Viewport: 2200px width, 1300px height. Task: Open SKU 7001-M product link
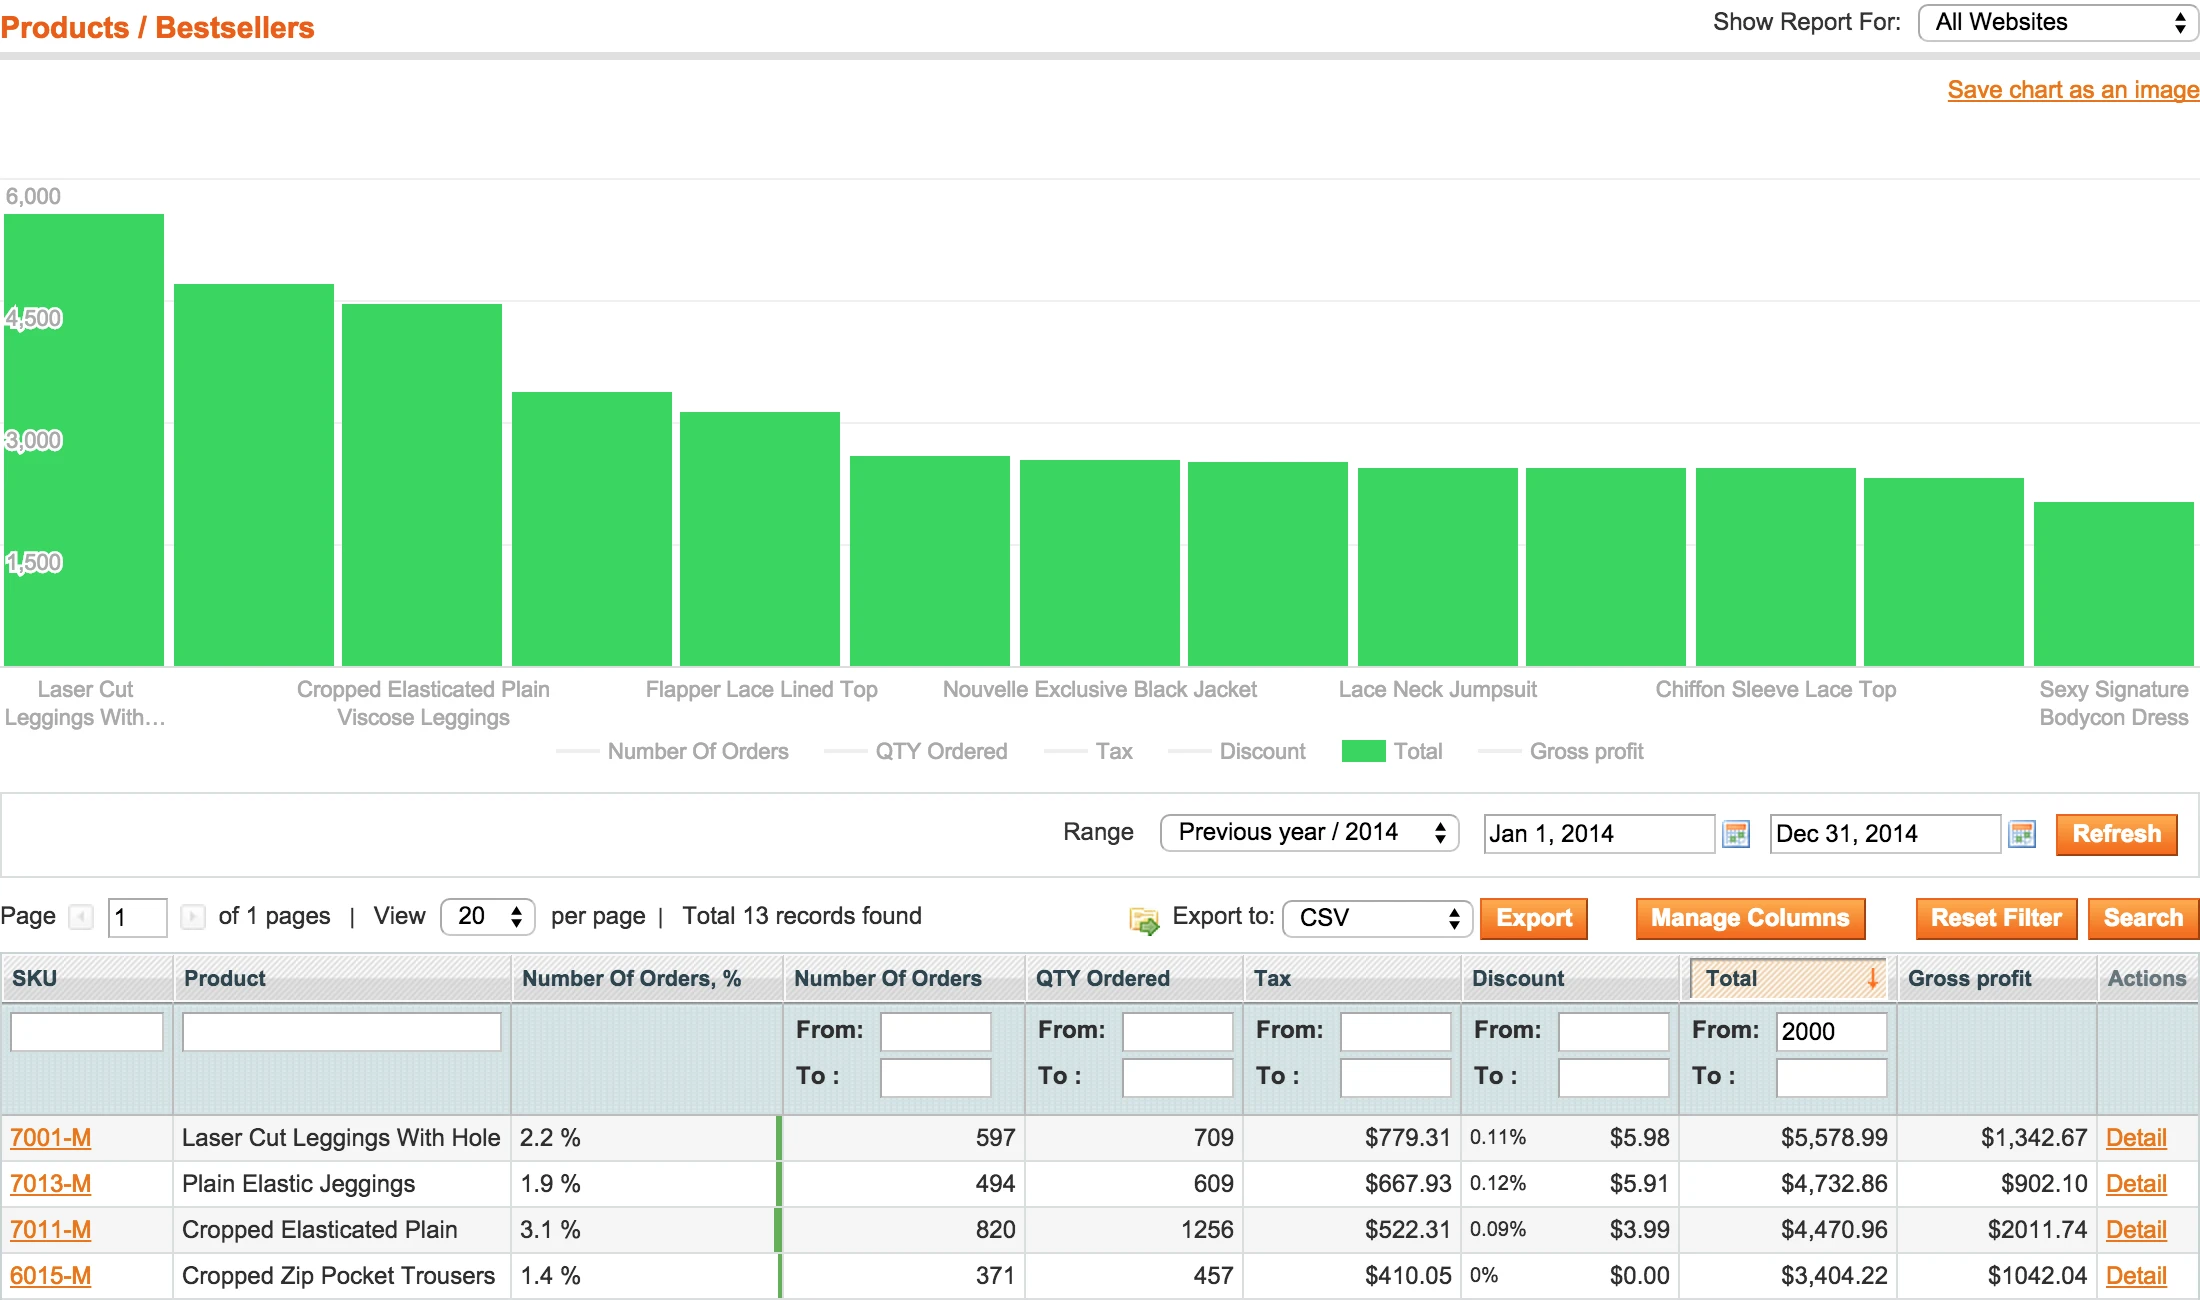[50, 1138]
